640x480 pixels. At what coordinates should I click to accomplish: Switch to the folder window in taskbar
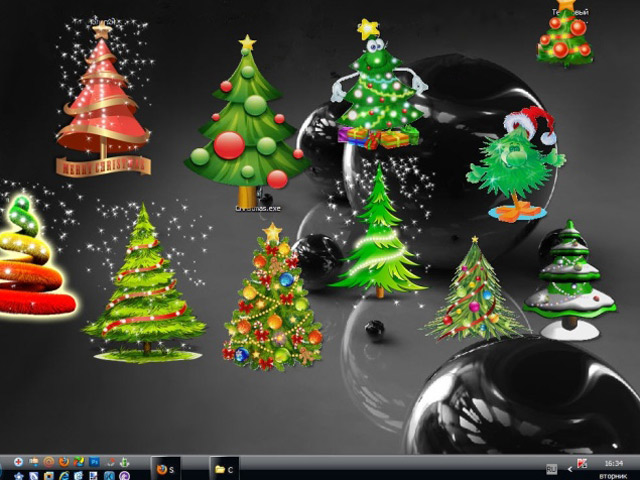224,468
